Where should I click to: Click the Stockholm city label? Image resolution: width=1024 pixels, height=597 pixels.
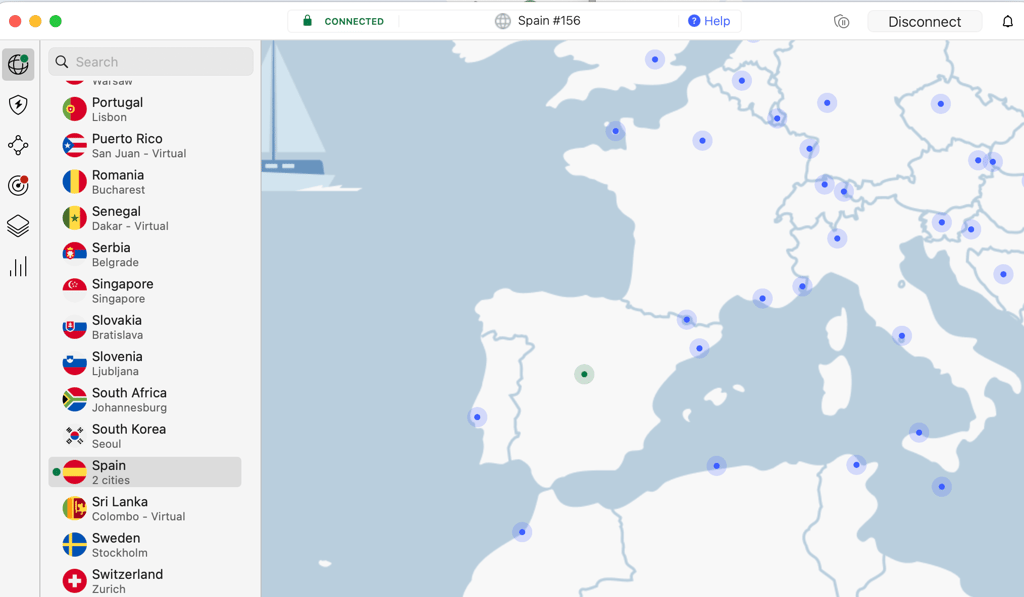click(120, 553)
